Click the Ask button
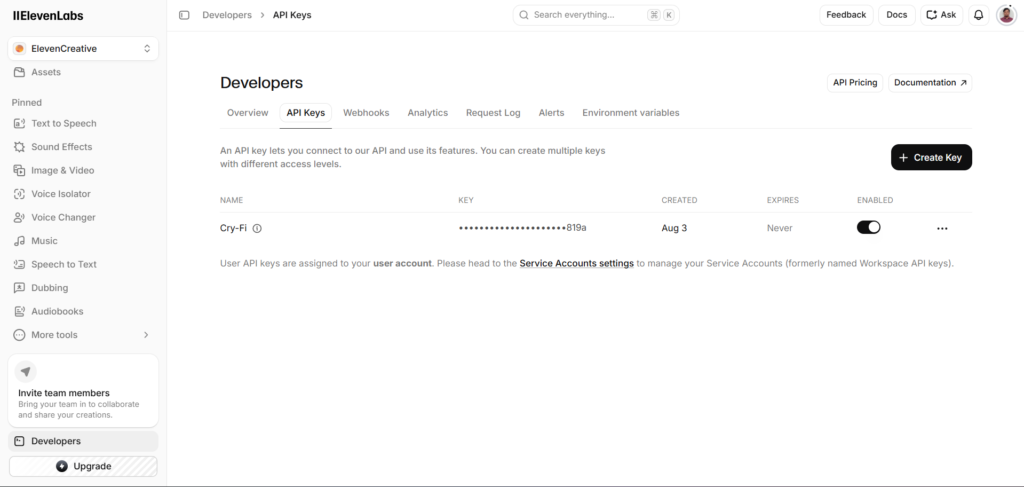Image resolution: width=1024 pixels, height=487 pixels. tap(942, 15)
